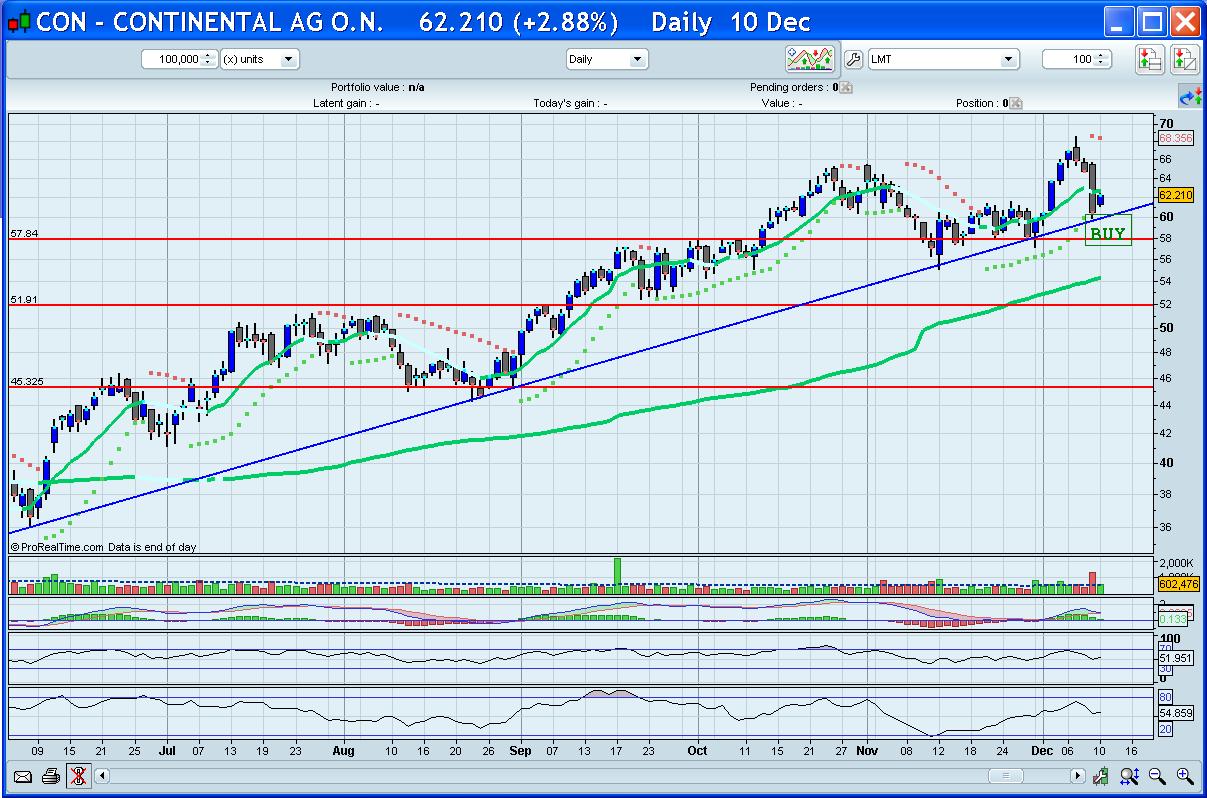
Task: Zoom in using the plus magnifier
Action: pos(1185,775)
